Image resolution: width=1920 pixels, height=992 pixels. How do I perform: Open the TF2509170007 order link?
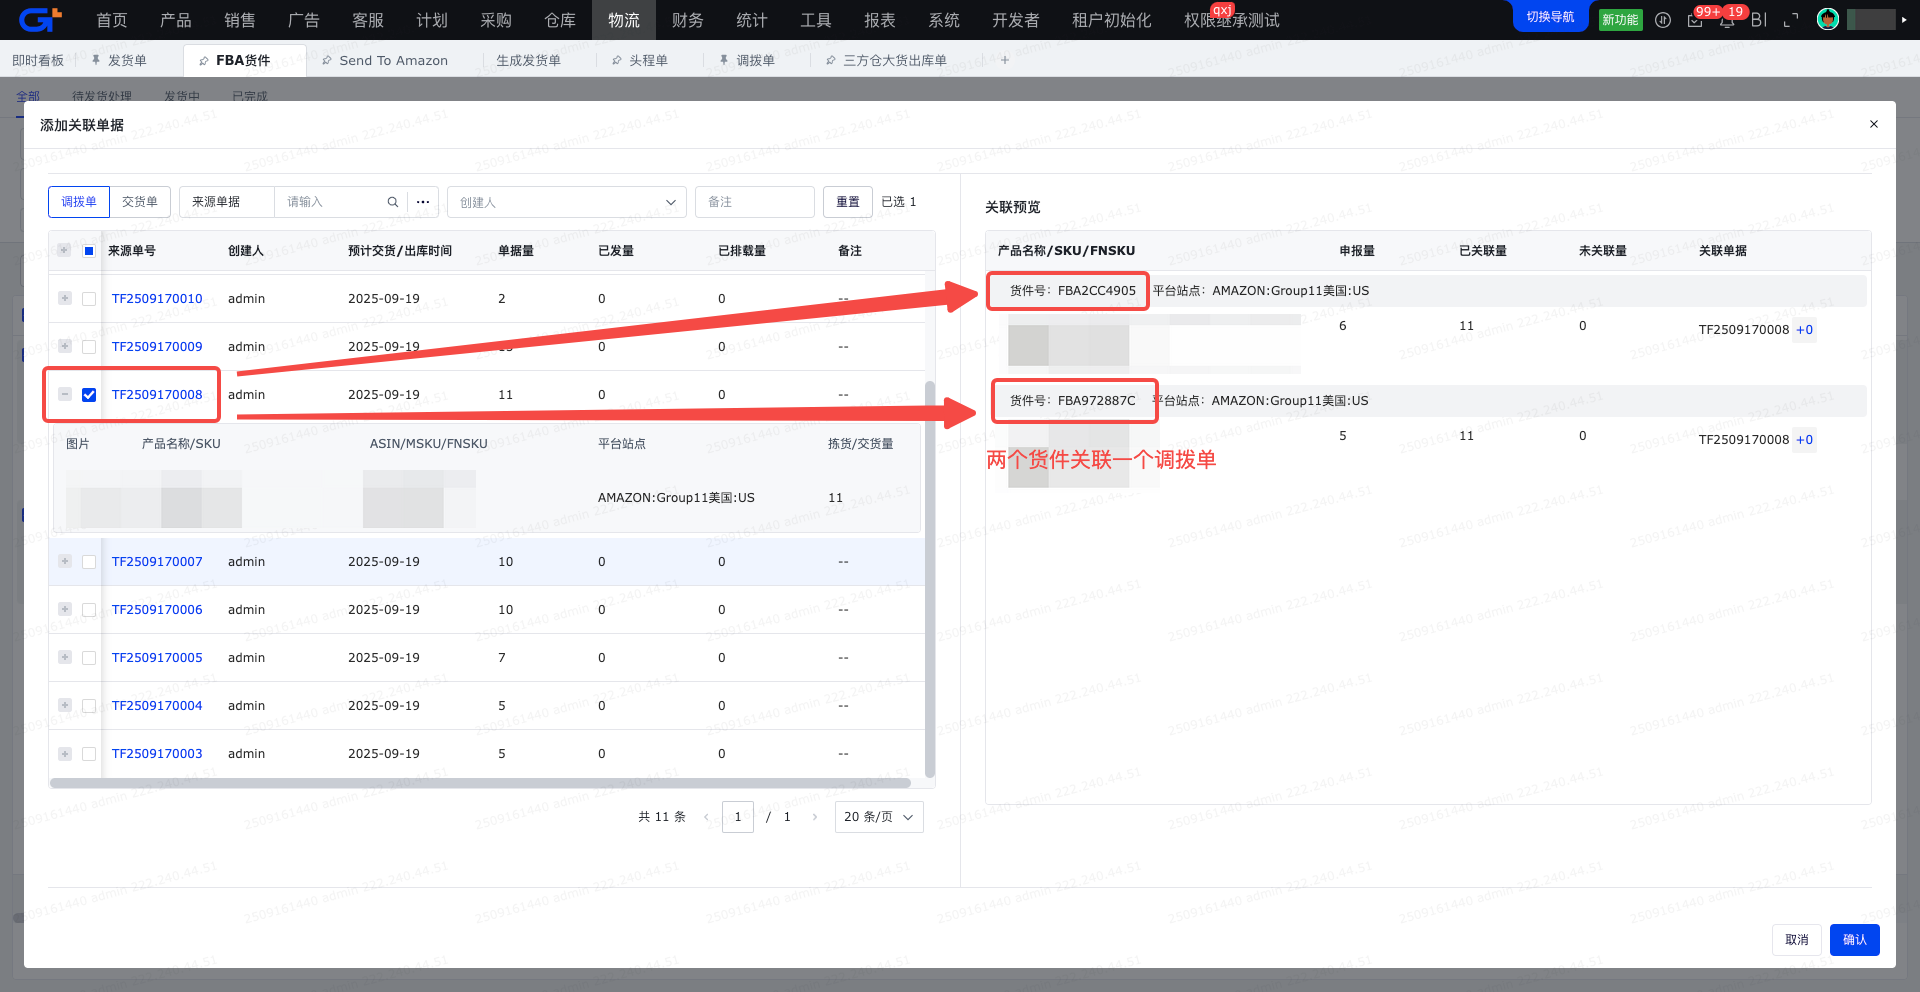pyautogui.click(x=157, y=562)
